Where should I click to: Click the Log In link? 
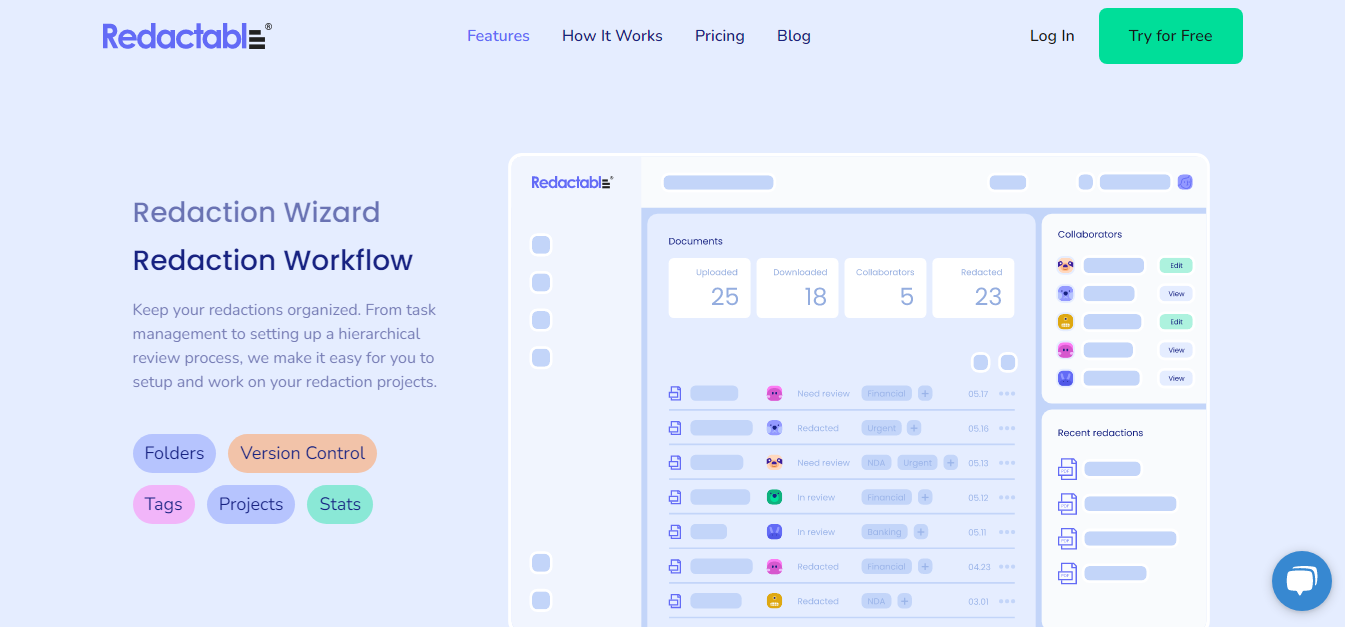[1052, 36]
